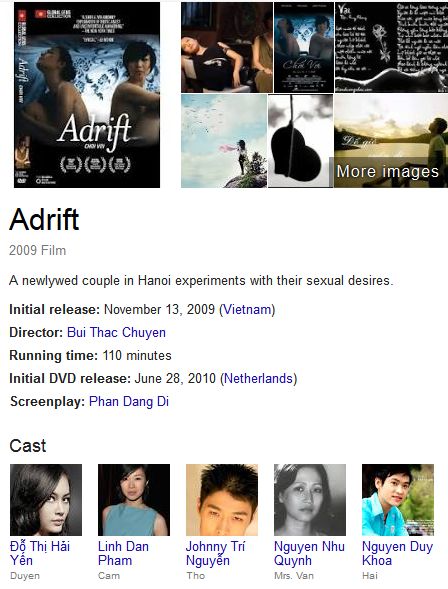View the woman on cliff sky thumbnail
The width and height of the screenshot is (448, 589).
pos(224,141)
